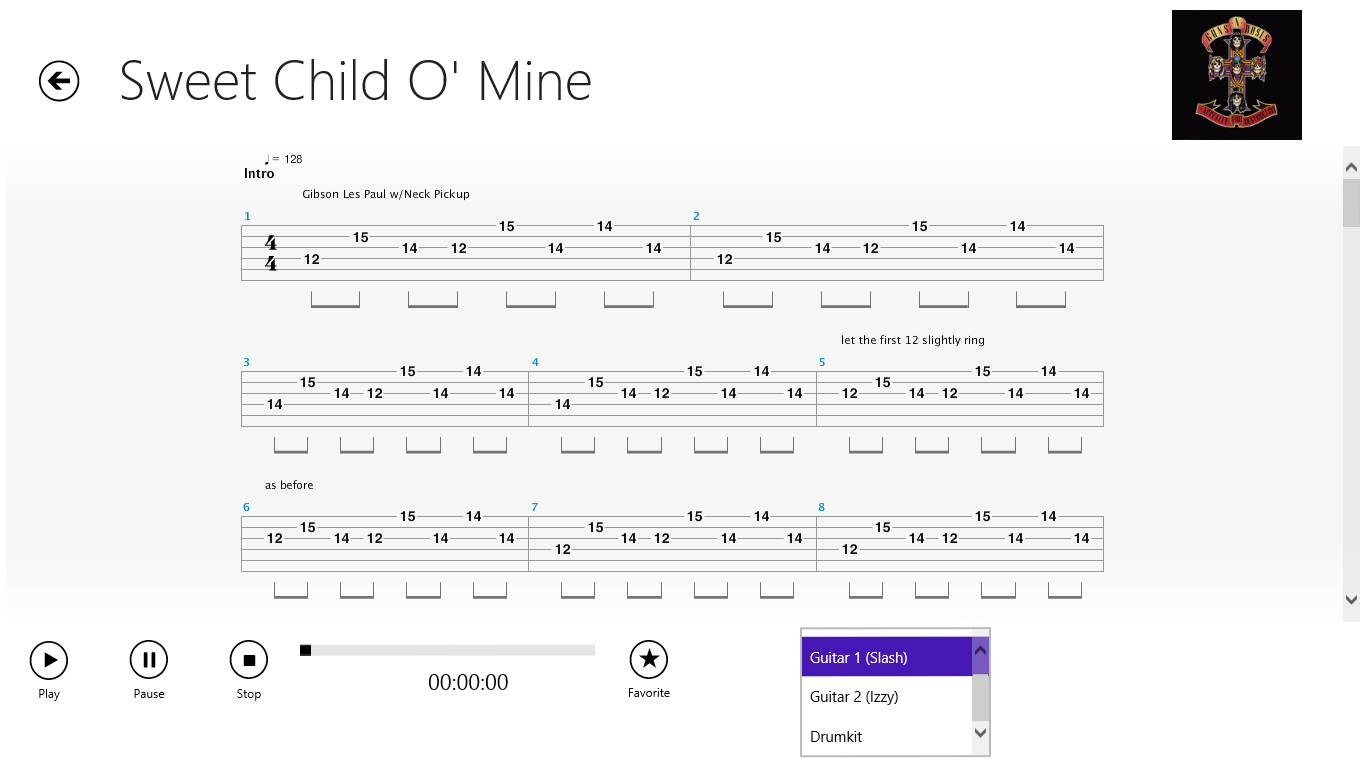Click the tempo marking showing 128 BPM
This screenshot has height=768, width=1366.
tap(283, 158)
